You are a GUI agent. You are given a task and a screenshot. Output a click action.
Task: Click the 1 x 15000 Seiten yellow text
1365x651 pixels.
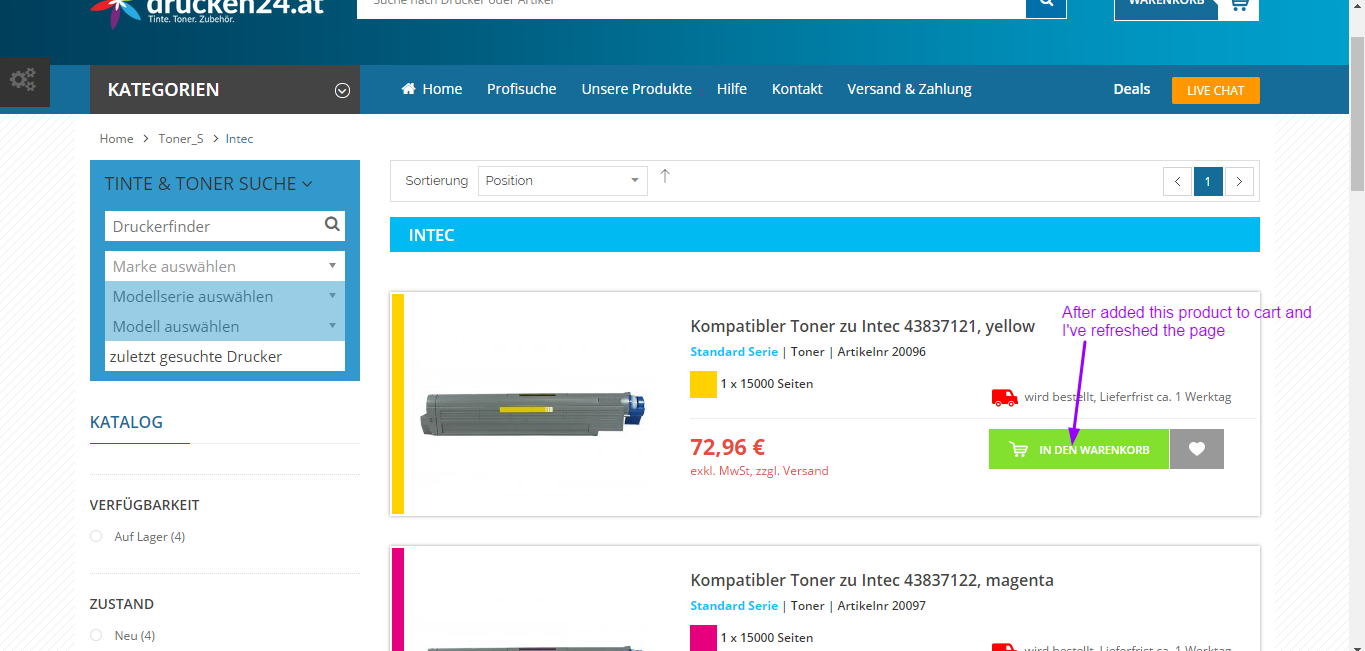pyautogui.click(x=767, y=384)
